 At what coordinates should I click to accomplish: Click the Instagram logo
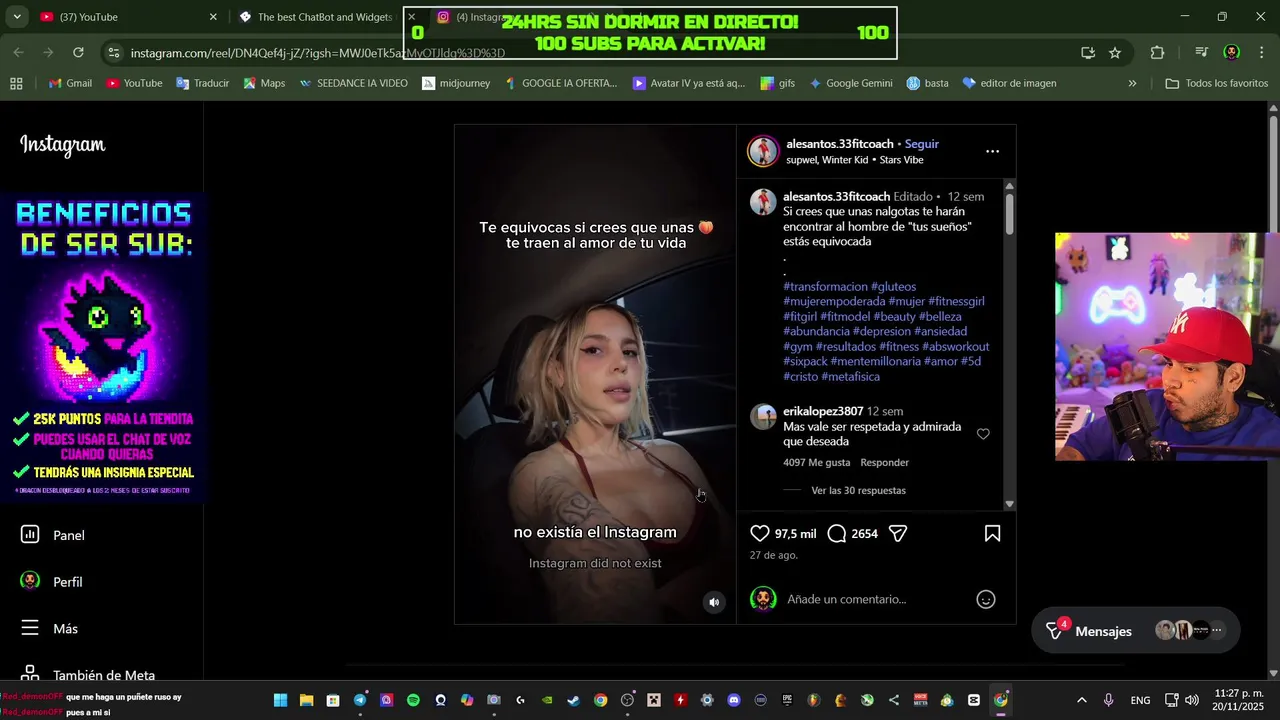62,145
